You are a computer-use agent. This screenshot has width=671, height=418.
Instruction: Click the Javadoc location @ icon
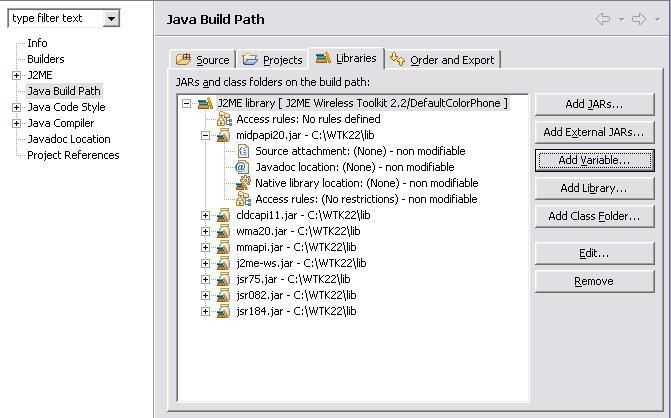[x=242, y=167]
